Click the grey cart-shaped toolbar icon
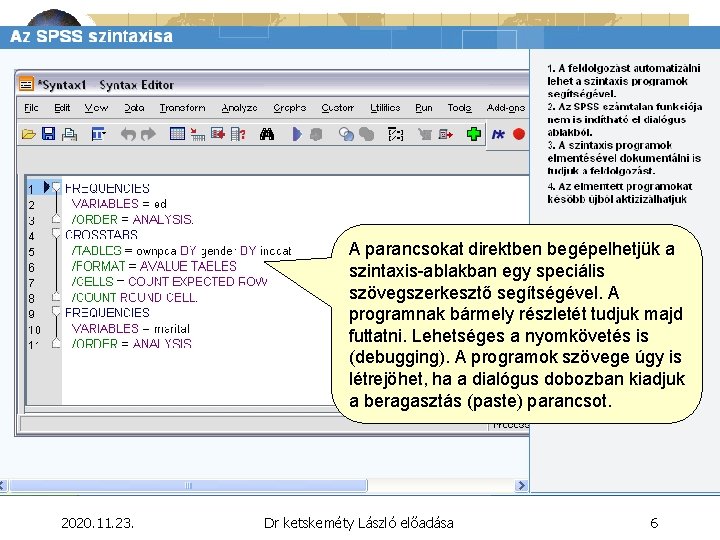Image resolution: width=720 pixels, height=540 pixels. coord(425,134)
